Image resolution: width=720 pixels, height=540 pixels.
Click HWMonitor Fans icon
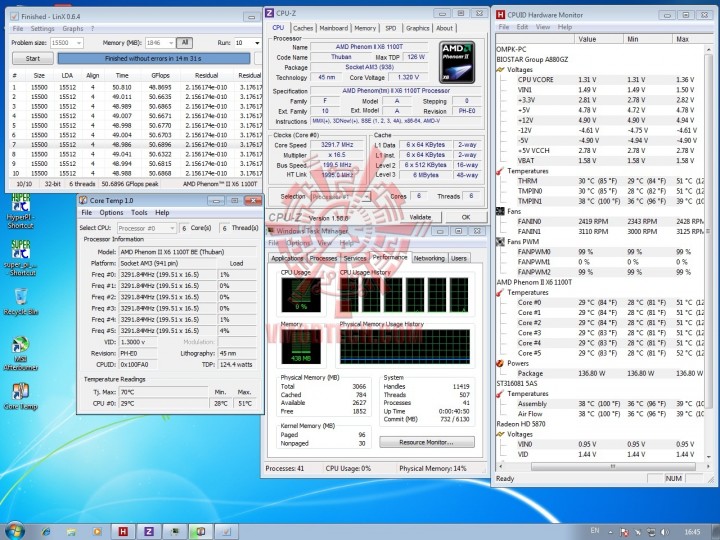coord(501,211)
